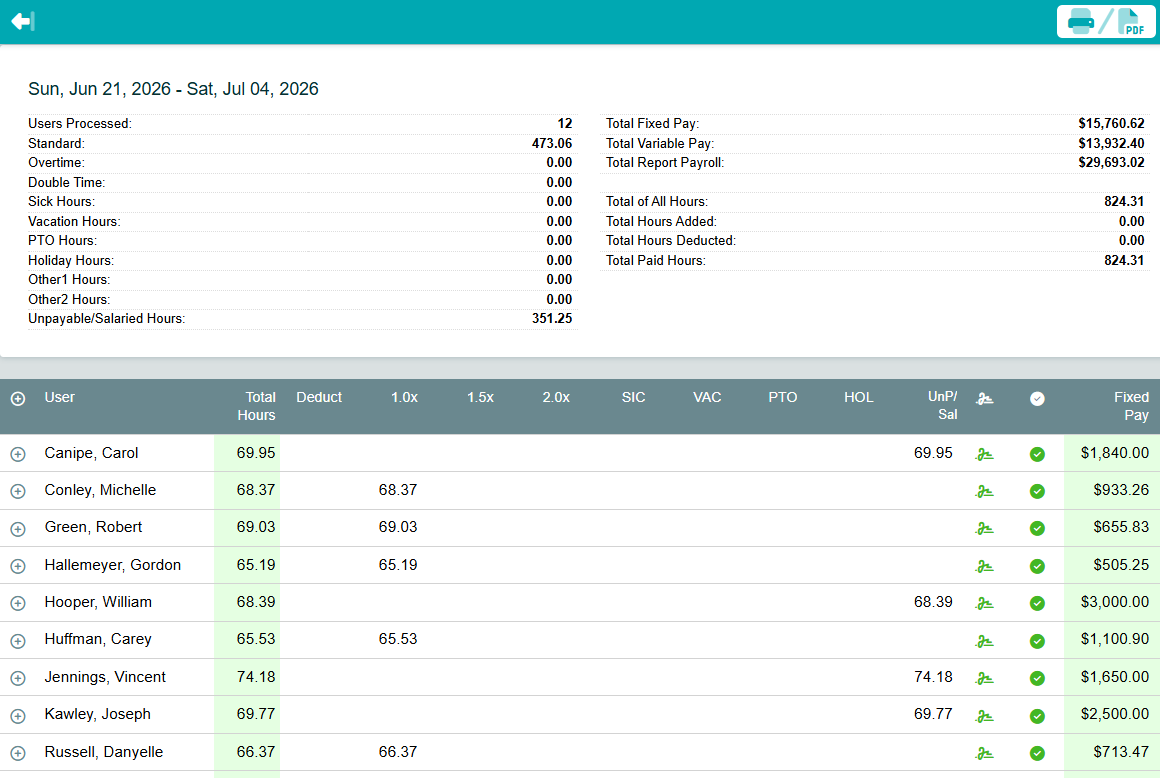Click the approval checkmark column header icon
This screenshot has width=1160, height=778.
tap(1037, 399)
